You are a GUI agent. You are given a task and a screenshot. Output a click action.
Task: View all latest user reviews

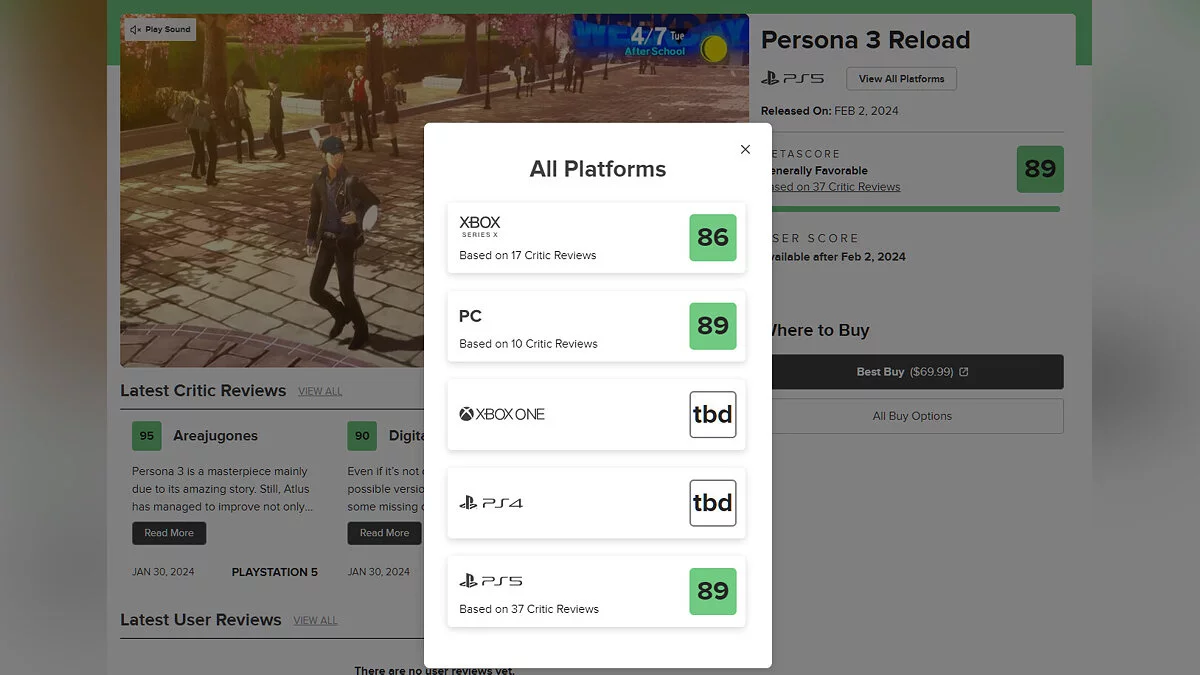[315, 620]
